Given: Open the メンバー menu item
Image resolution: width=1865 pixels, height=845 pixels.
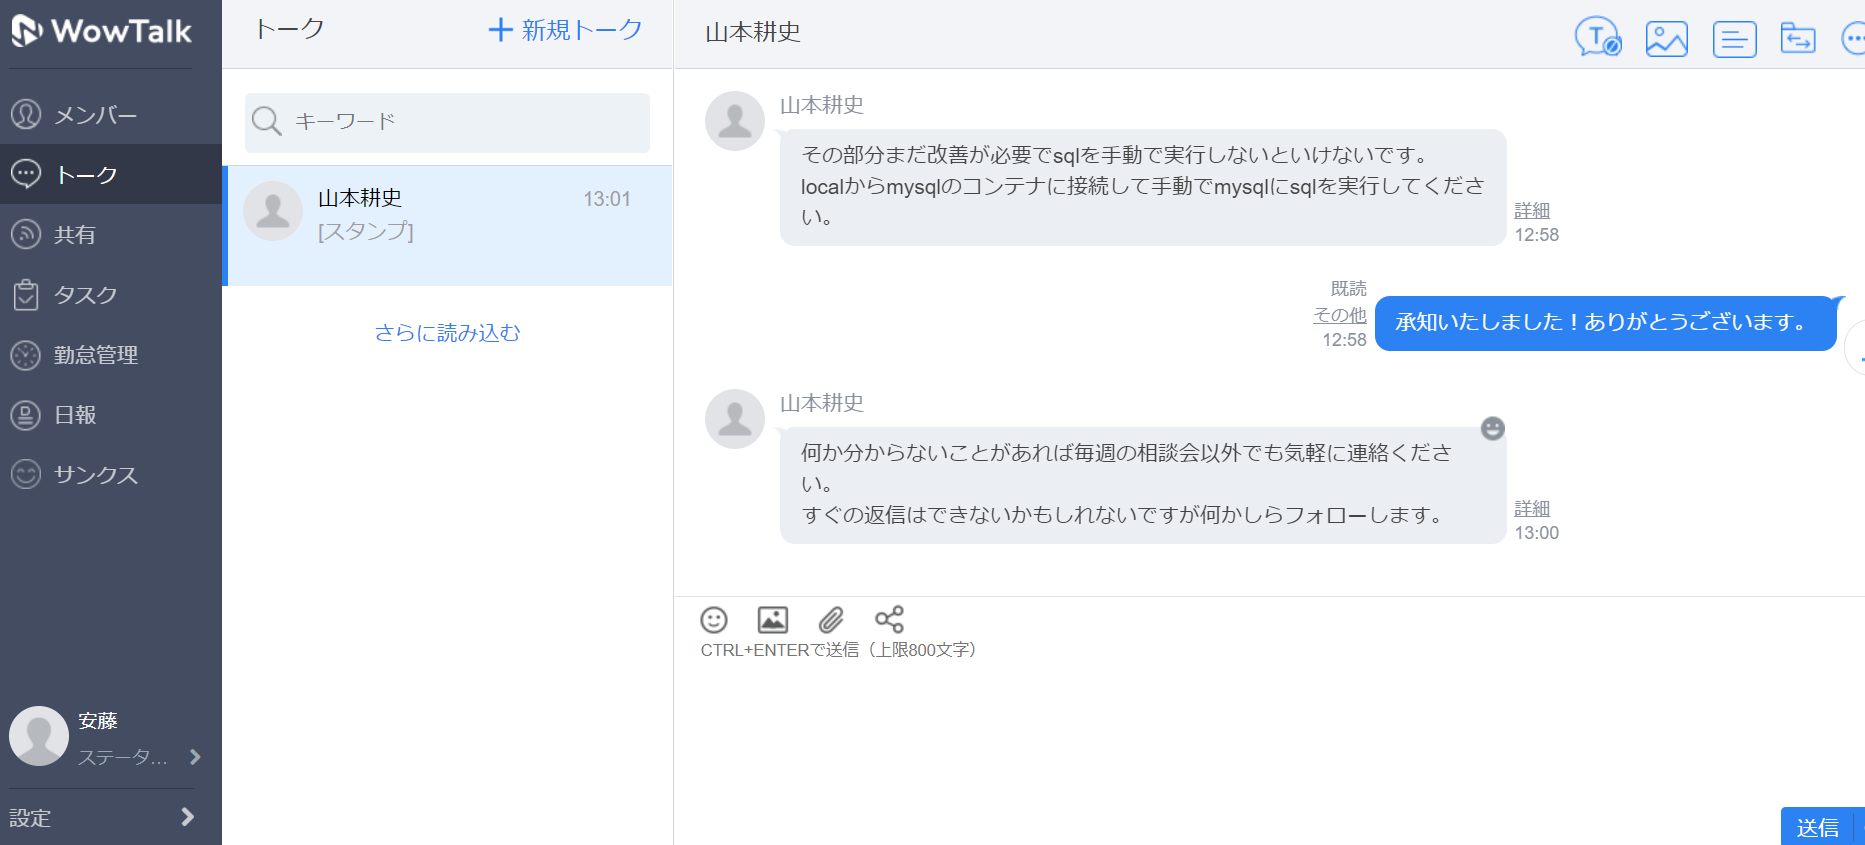Looking at the screenshot, I should [95, 115].
